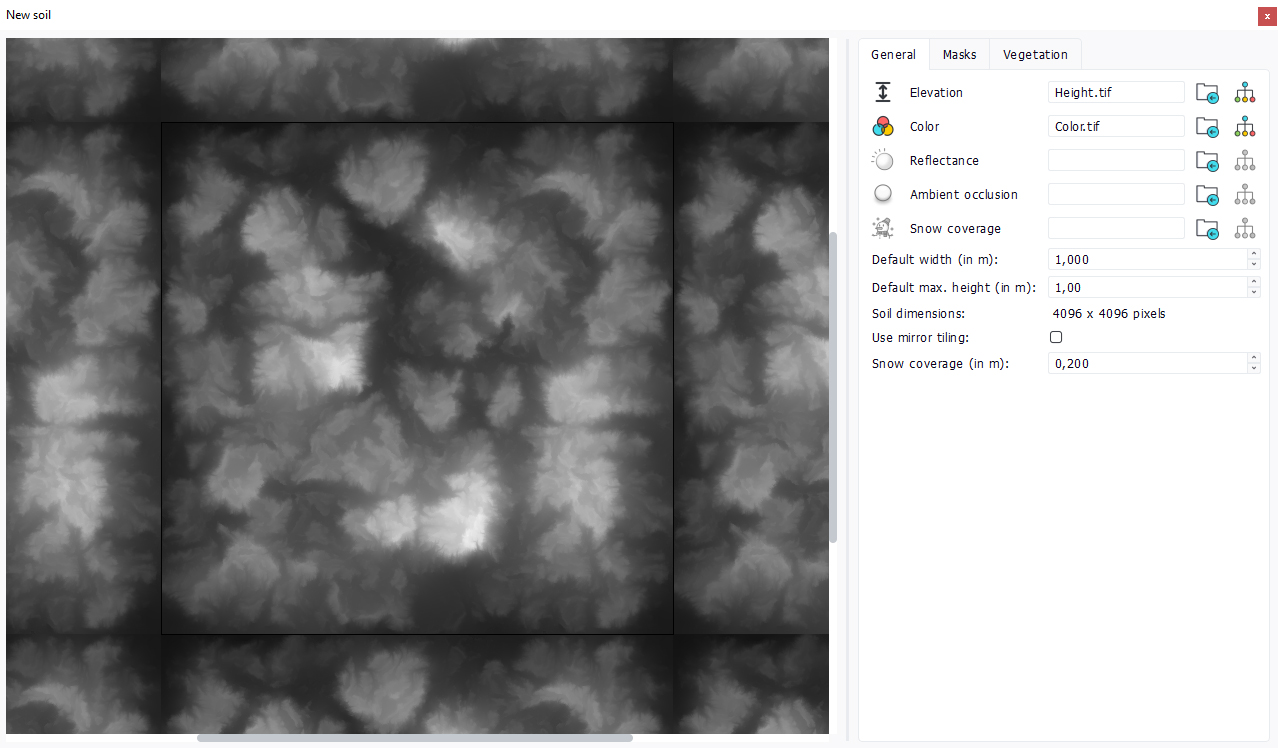The height and width of the screenshot is (748, 1278).
Task: Switch to the Masks tab
Action: coord(959,55)
